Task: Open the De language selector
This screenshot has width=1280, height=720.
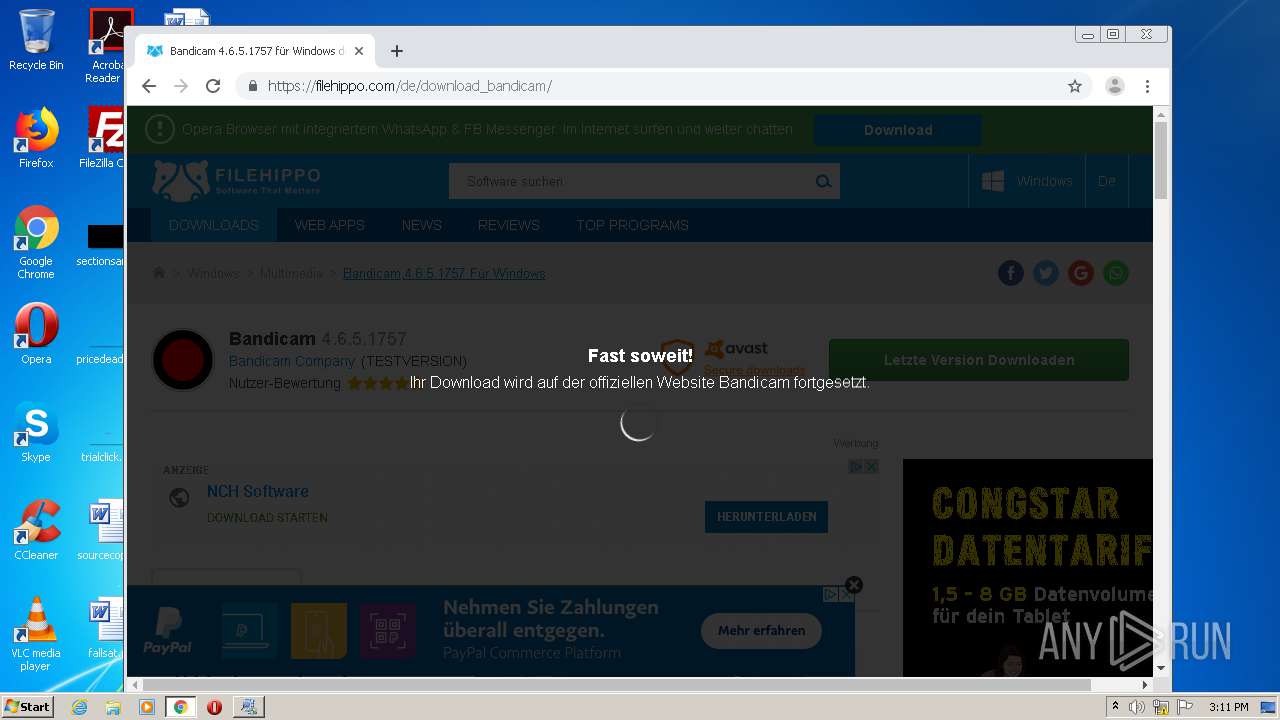Action: [x=1107, y=181]
